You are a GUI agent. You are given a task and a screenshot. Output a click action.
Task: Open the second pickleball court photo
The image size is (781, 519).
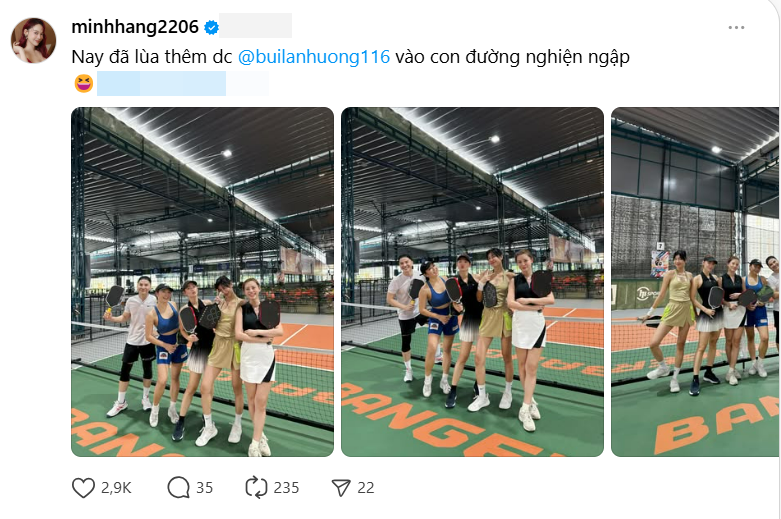[x=472, y=282]
